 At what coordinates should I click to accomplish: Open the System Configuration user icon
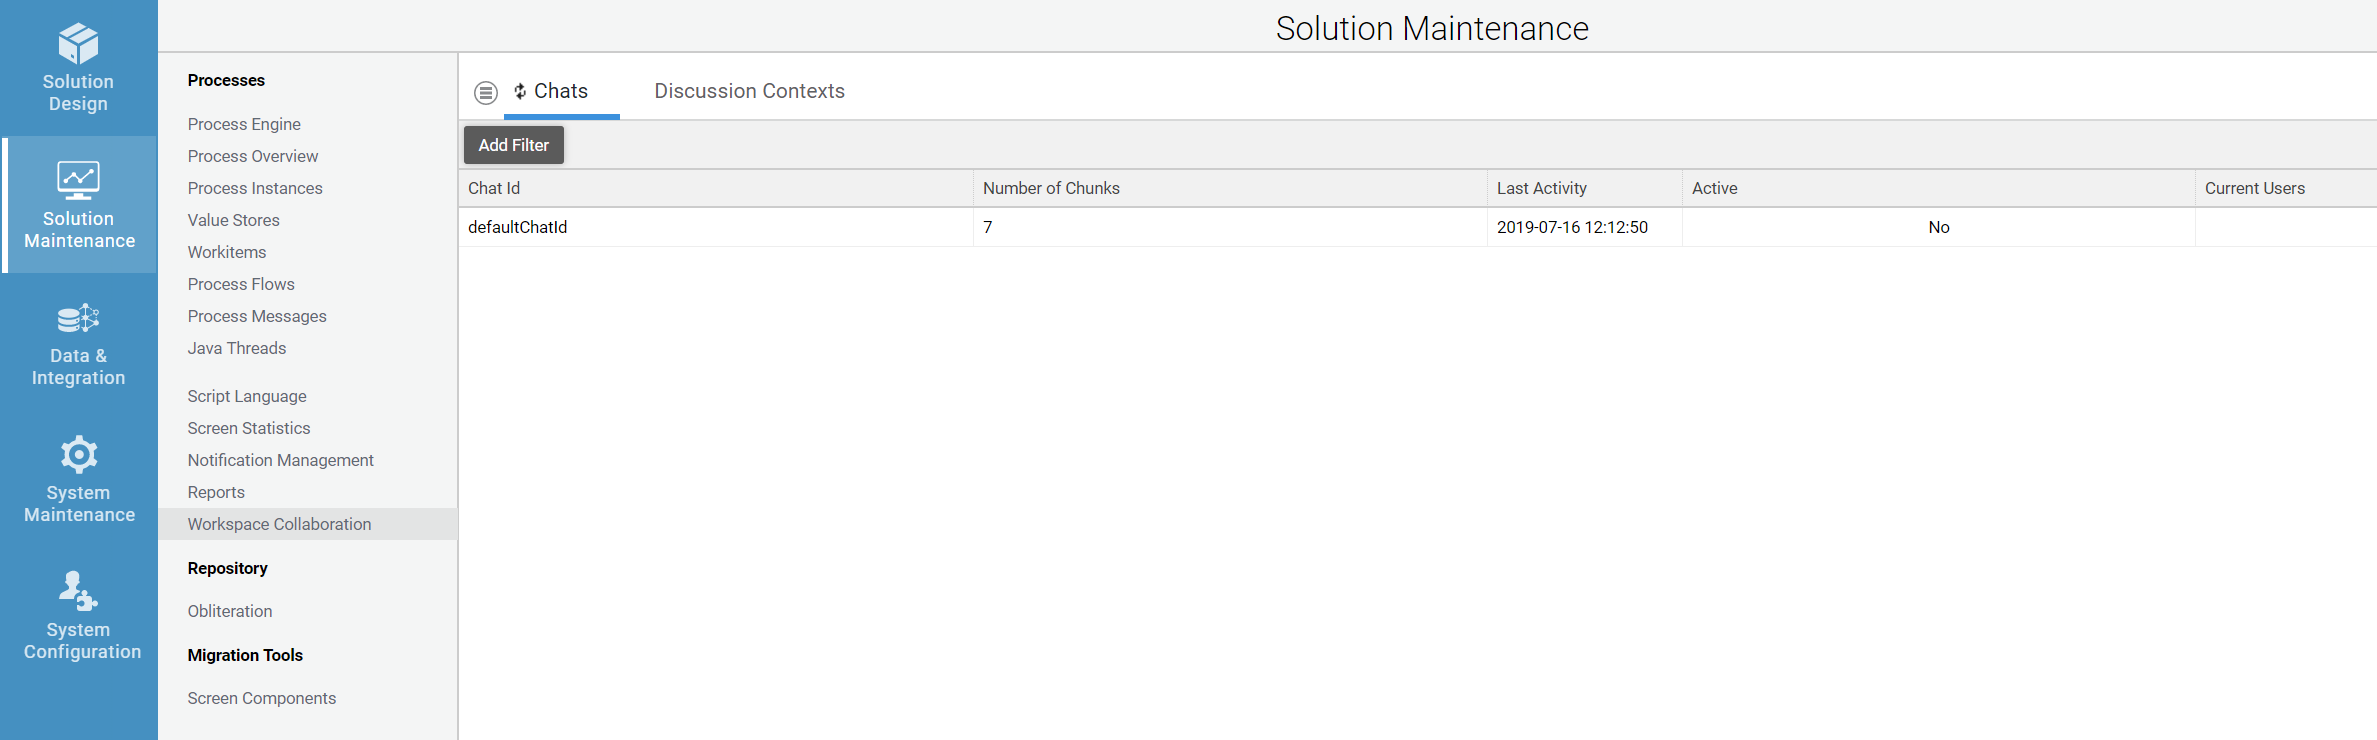(x=78, y=592)
